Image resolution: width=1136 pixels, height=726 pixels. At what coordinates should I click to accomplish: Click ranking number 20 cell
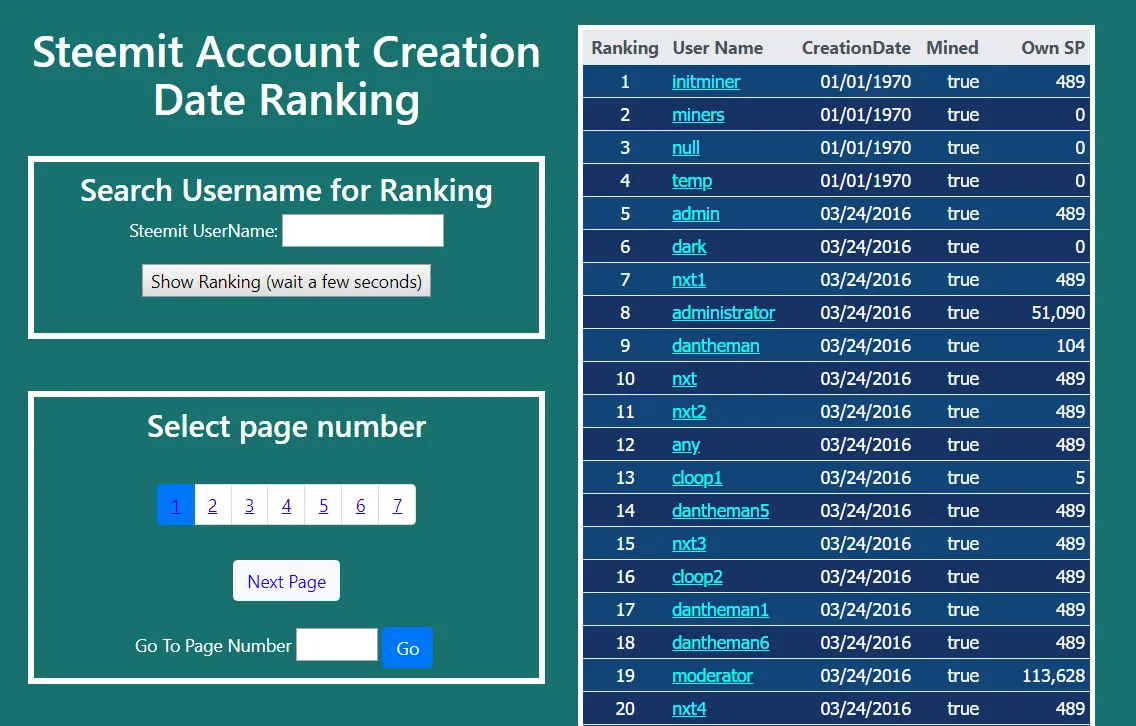coord(625,709)
